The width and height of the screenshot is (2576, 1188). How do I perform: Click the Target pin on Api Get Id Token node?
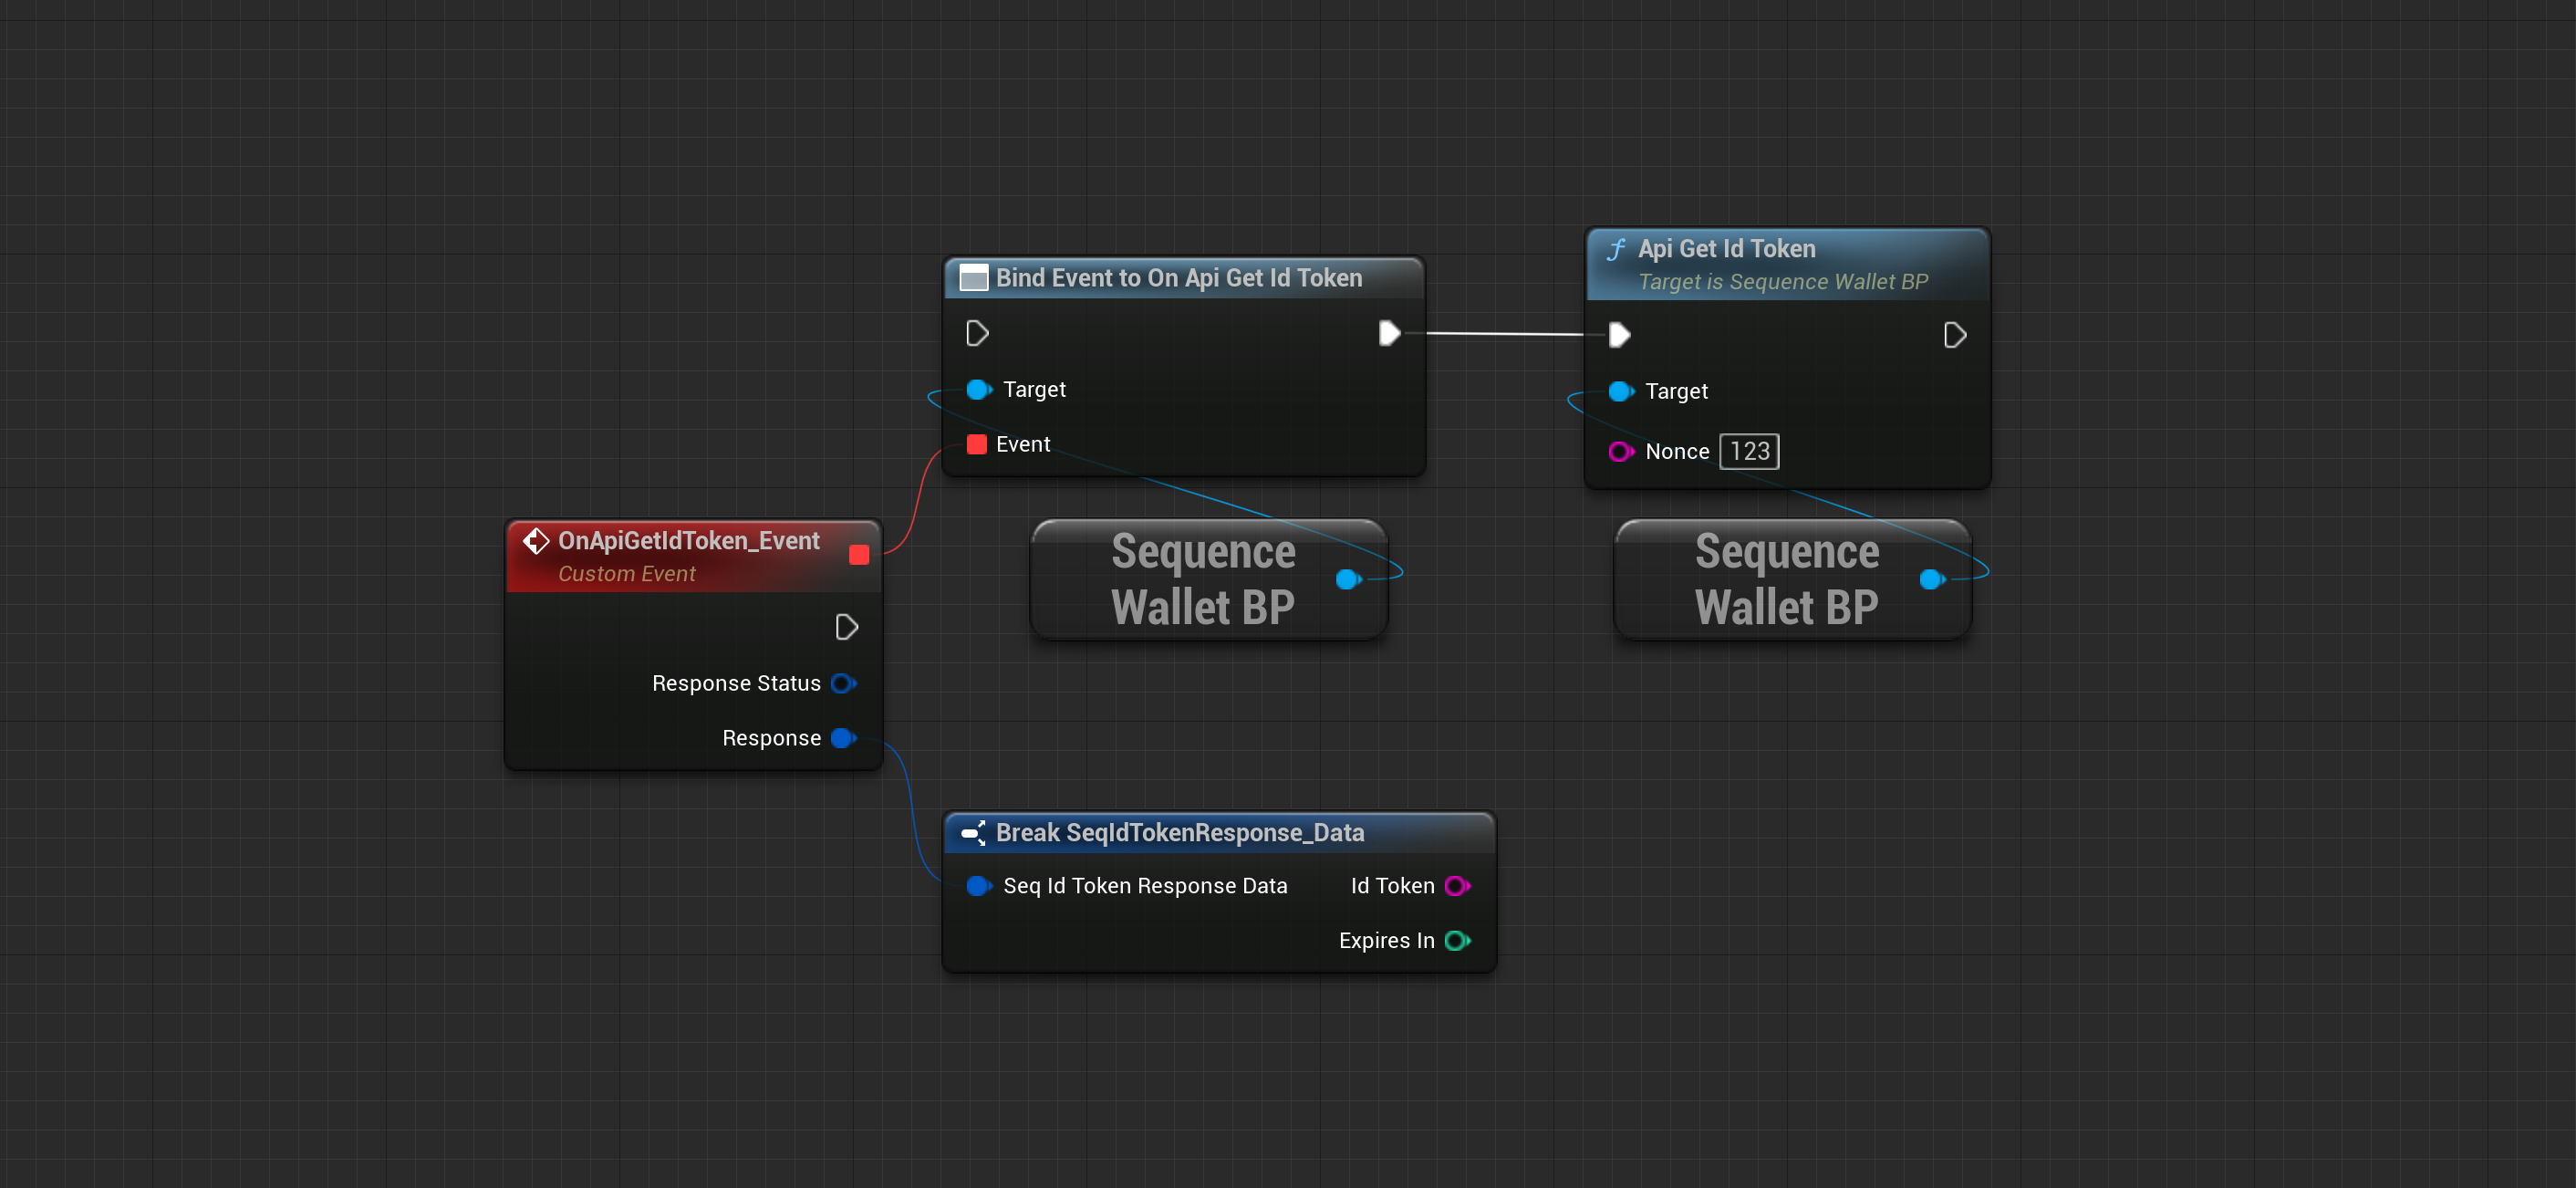(x=1620, y=391)
